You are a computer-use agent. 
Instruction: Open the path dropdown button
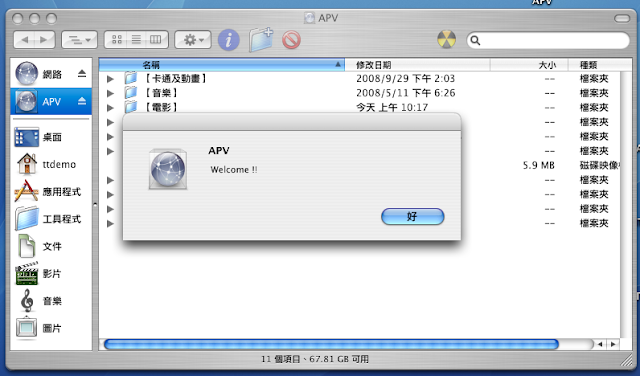pyautogui.click(x=79, y=40)
